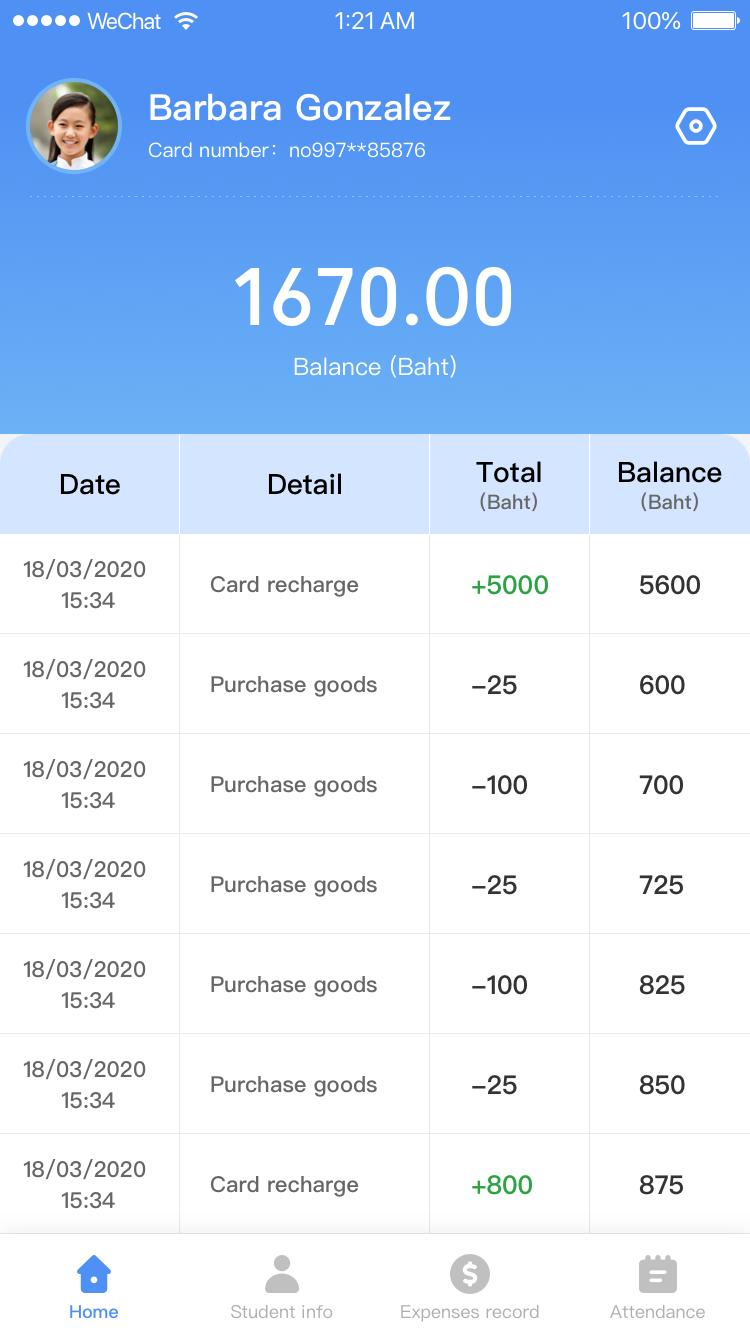
Task: Click the Detail column header
Action: pos(305,484)
